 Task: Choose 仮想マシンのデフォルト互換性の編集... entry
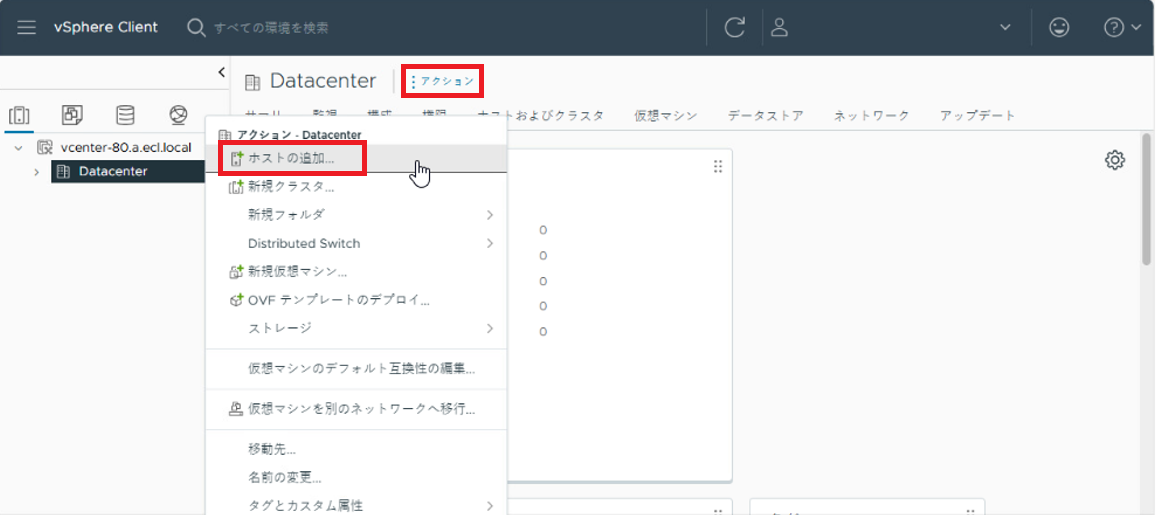[x=356, y=368]
